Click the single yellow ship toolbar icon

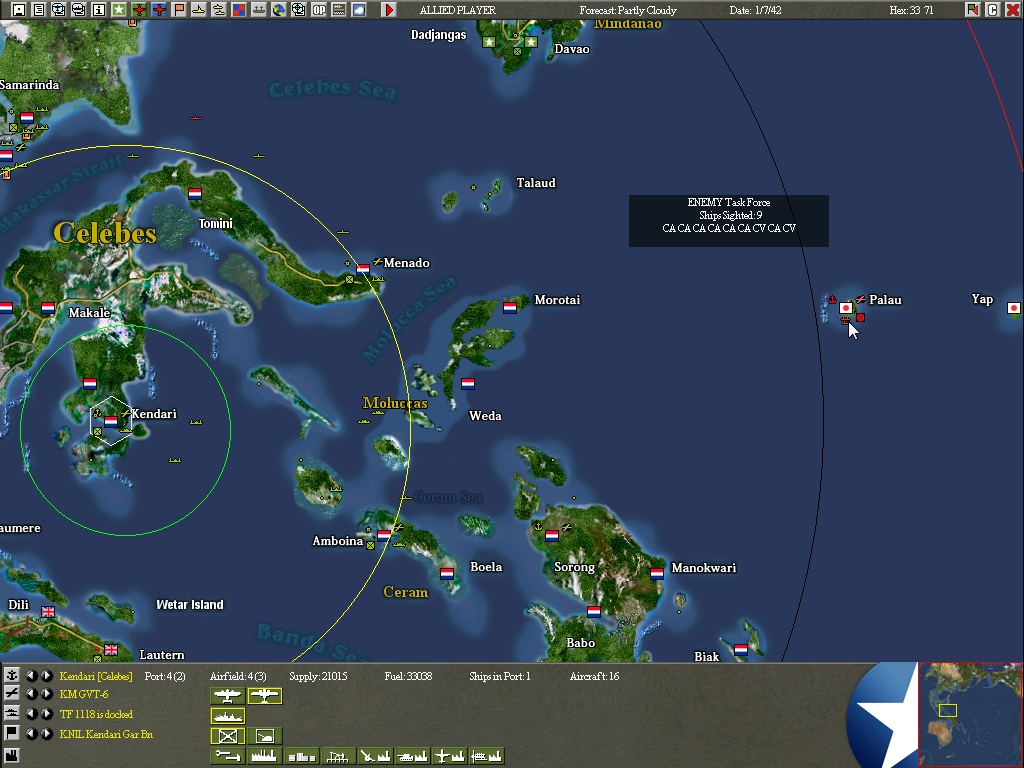click(199, 10)
